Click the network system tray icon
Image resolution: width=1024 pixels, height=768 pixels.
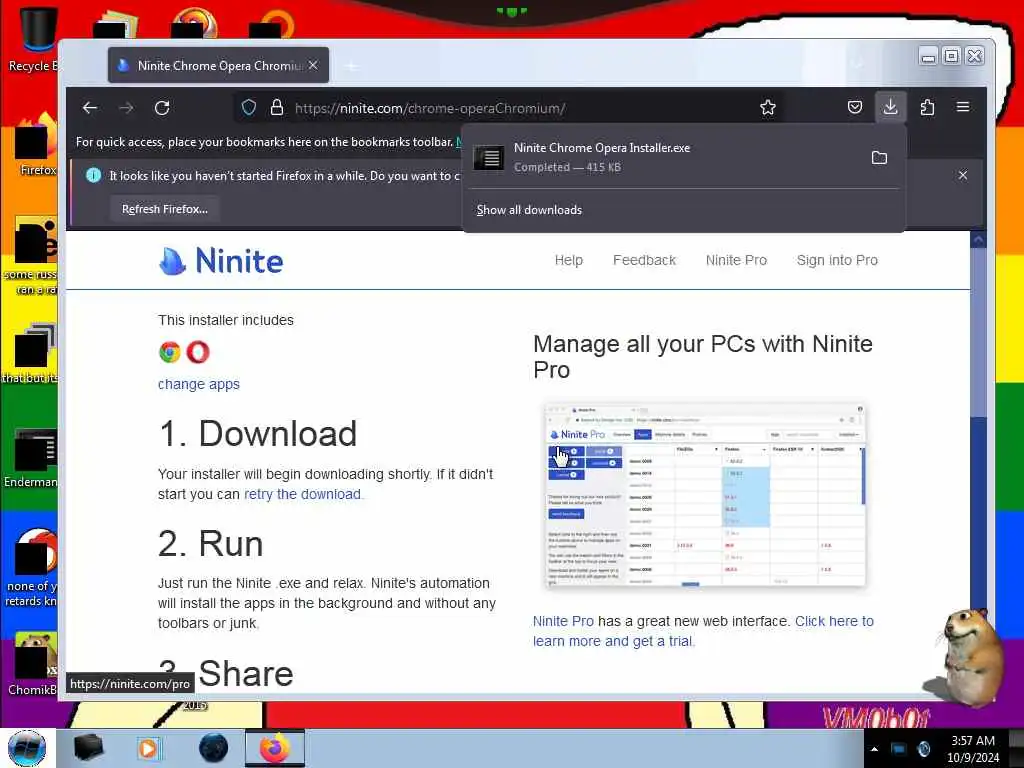pyautogui.click(x=899, y=749)
